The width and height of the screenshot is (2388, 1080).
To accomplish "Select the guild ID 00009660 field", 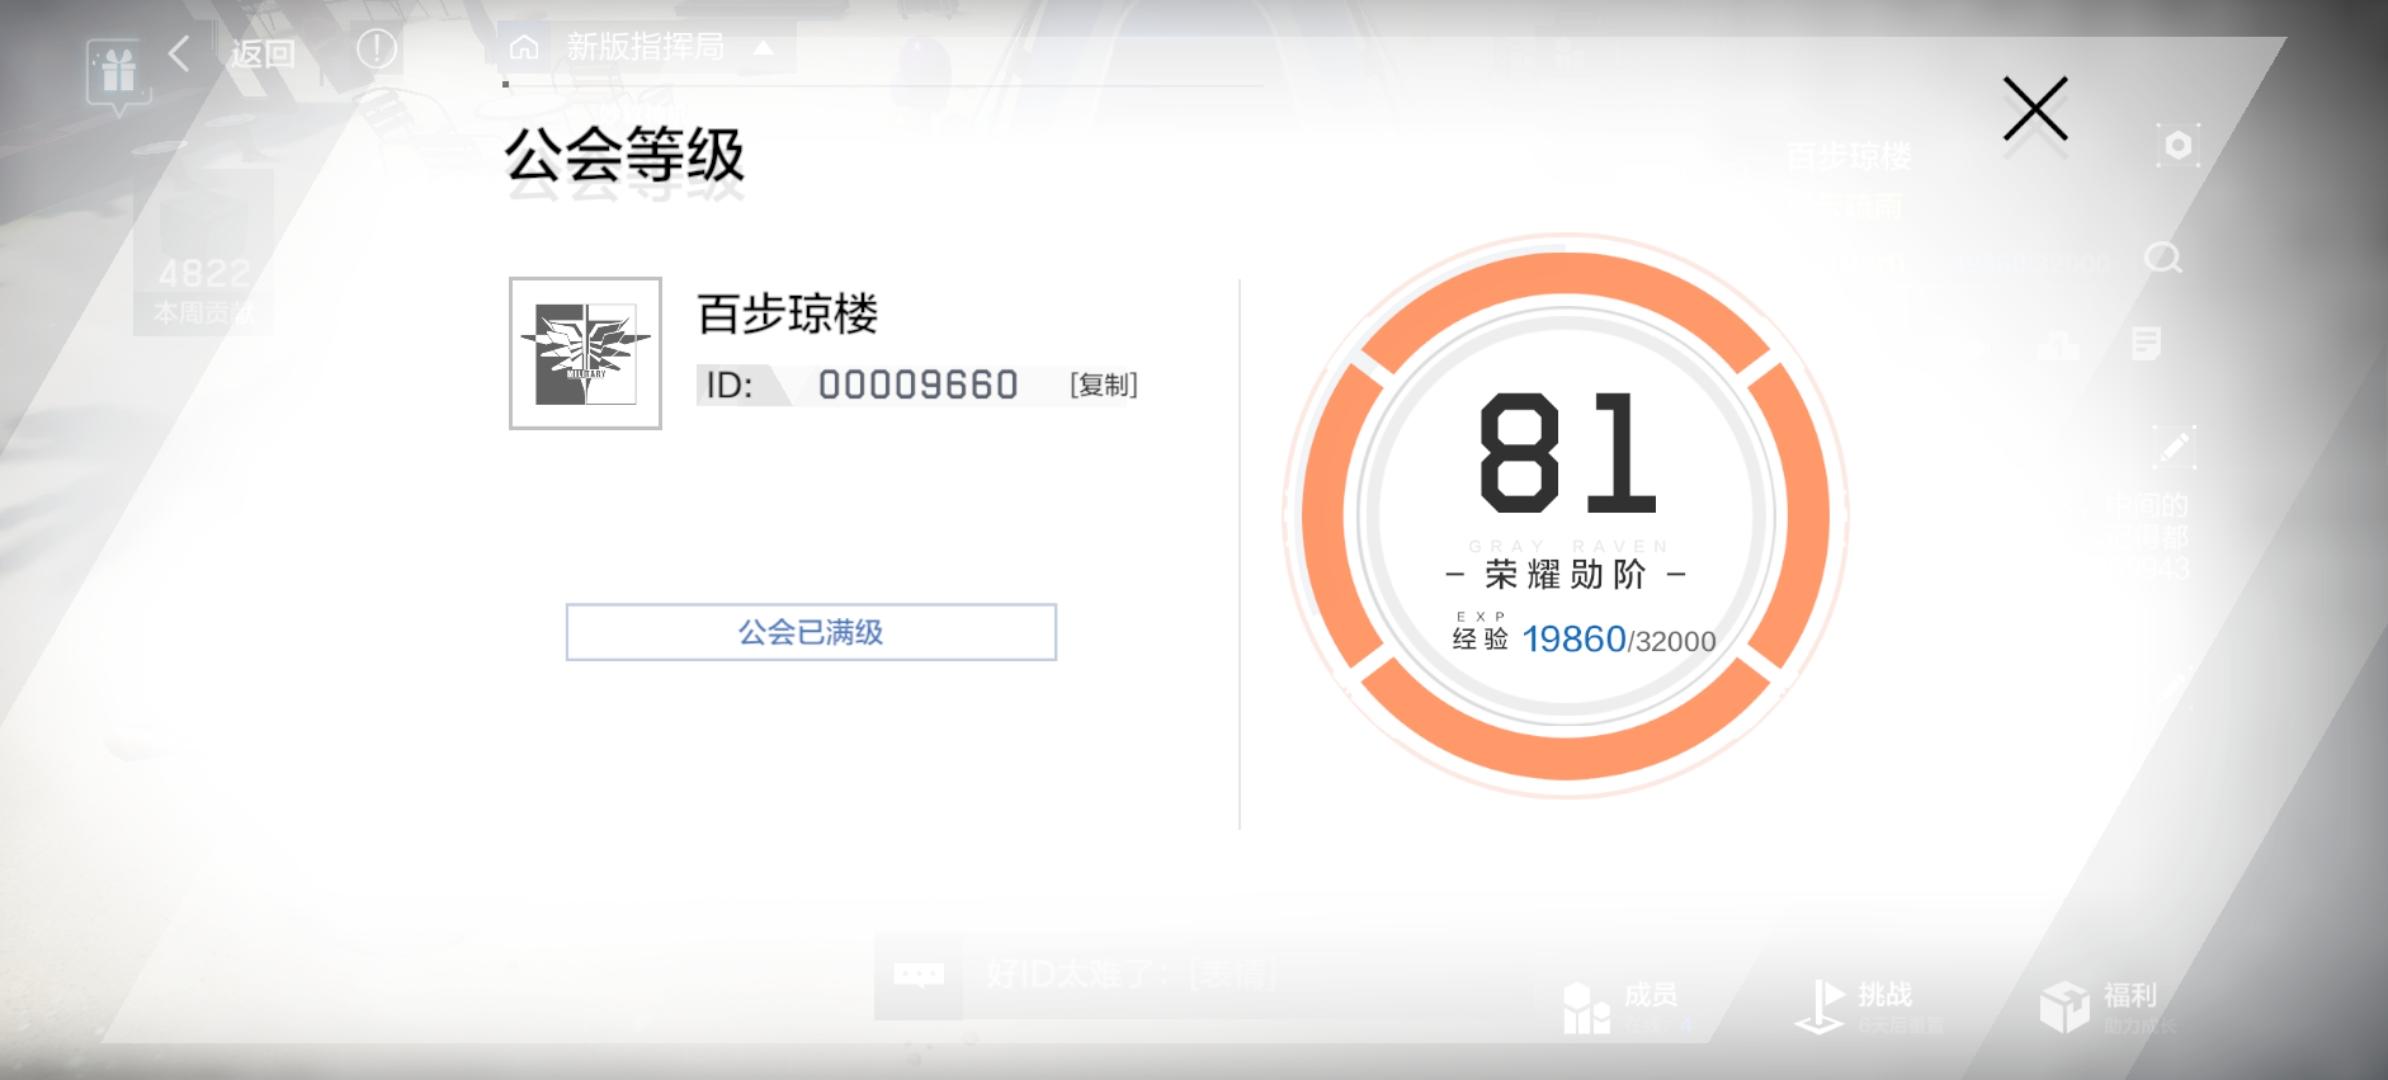I will click(917, 385).
